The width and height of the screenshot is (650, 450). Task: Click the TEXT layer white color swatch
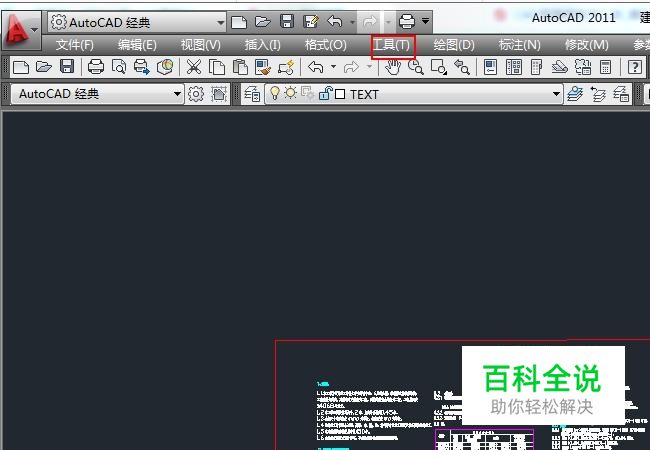(x=340, y=94)
